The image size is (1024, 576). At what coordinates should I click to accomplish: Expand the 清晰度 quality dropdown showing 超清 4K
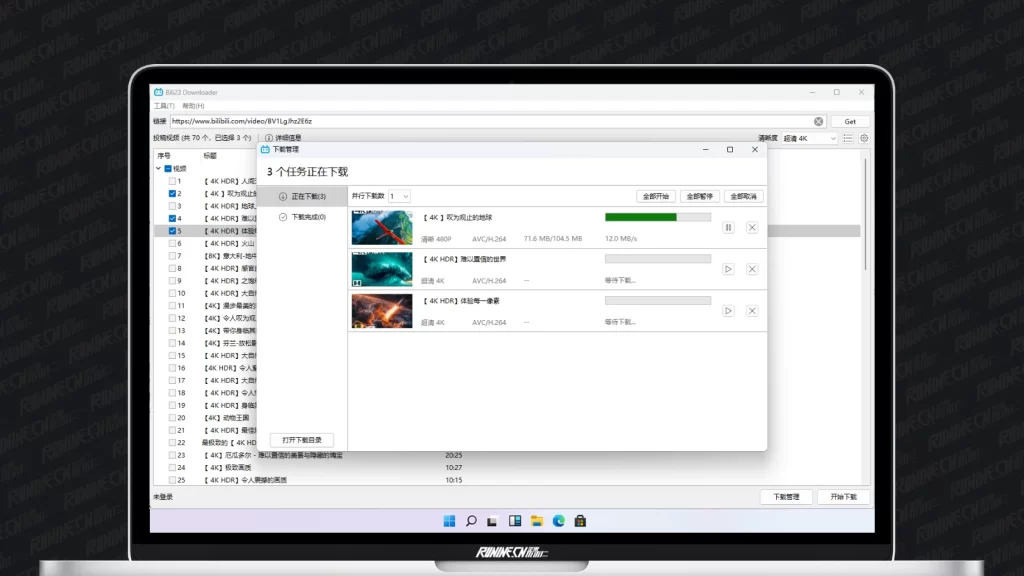[x=810, y=138]
